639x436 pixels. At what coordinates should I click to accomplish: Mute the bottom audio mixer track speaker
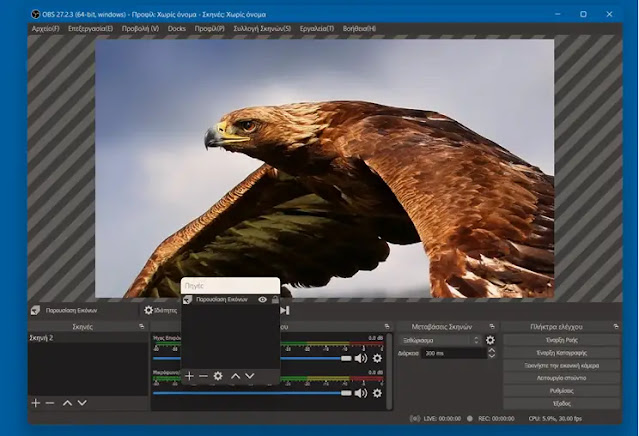tap(360, 393)
